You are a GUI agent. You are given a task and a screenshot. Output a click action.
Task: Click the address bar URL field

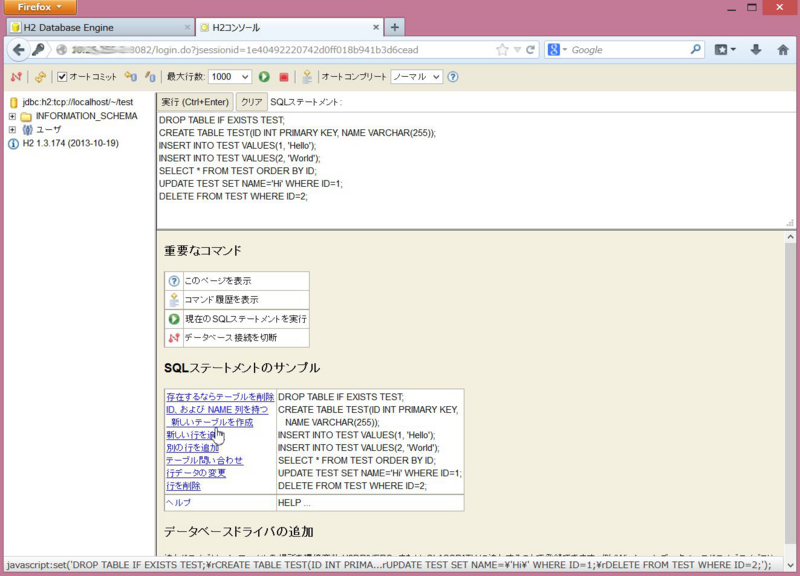282,50
